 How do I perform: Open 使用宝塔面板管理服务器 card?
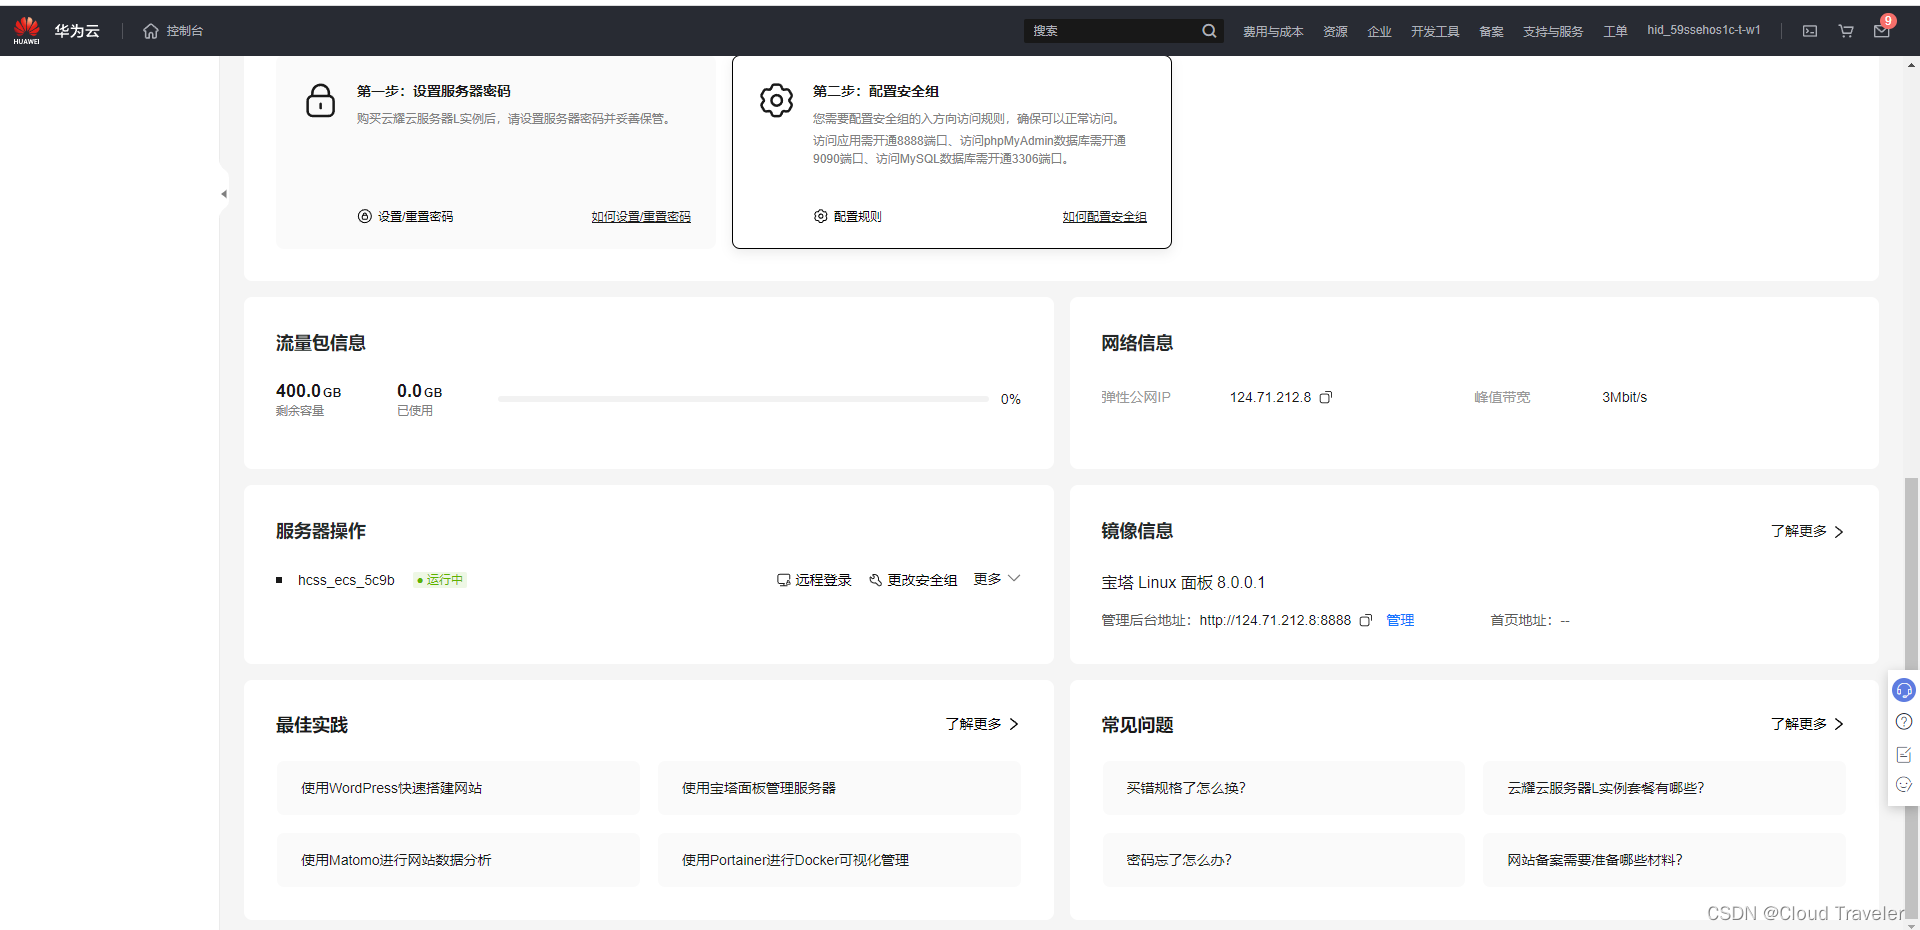(839, 788)
